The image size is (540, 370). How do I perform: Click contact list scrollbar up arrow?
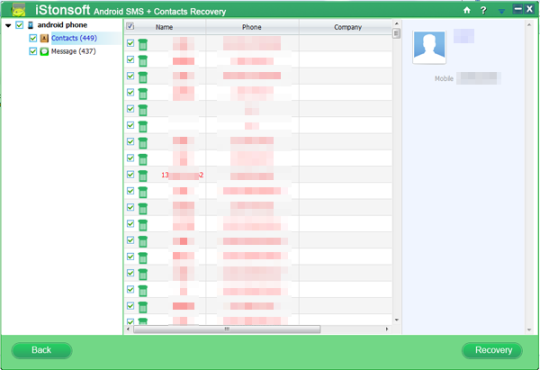tap(396, 23)
